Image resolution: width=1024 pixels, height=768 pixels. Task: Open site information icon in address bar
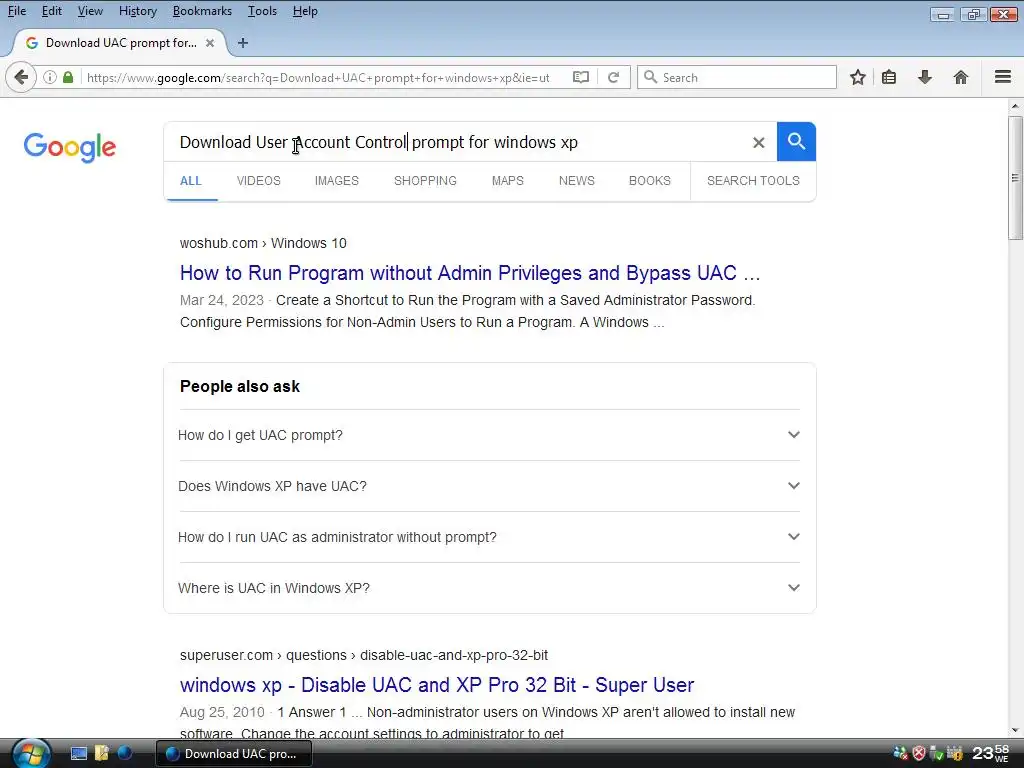tap(50, 77)
